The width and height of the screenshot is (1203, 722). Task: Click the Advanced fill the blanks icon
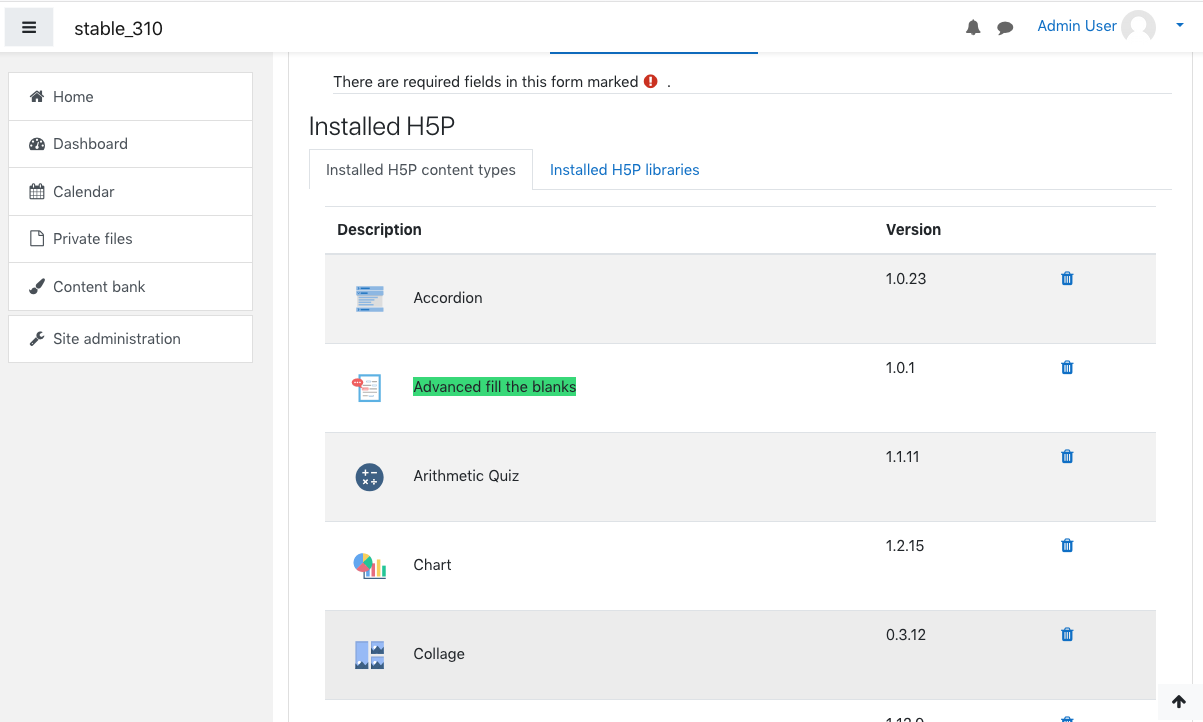(369, 387)
